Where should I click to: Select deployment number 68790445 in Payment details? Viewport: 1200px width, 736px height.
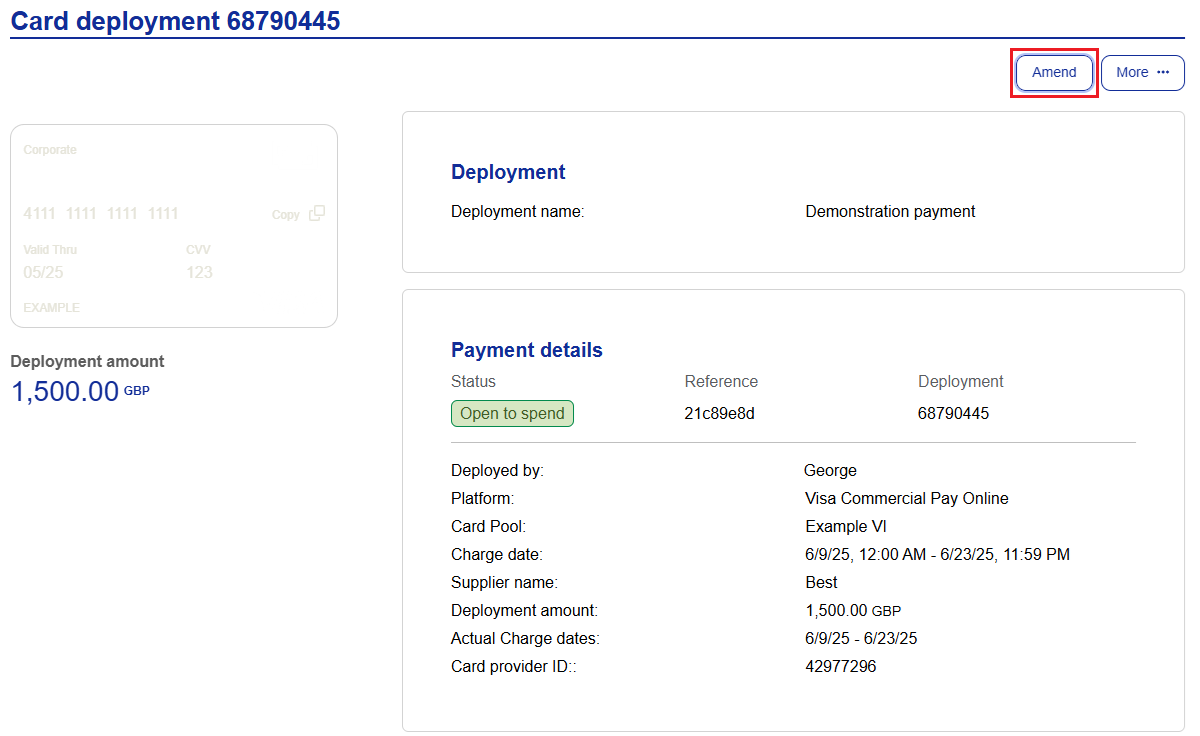pos(953,413)
